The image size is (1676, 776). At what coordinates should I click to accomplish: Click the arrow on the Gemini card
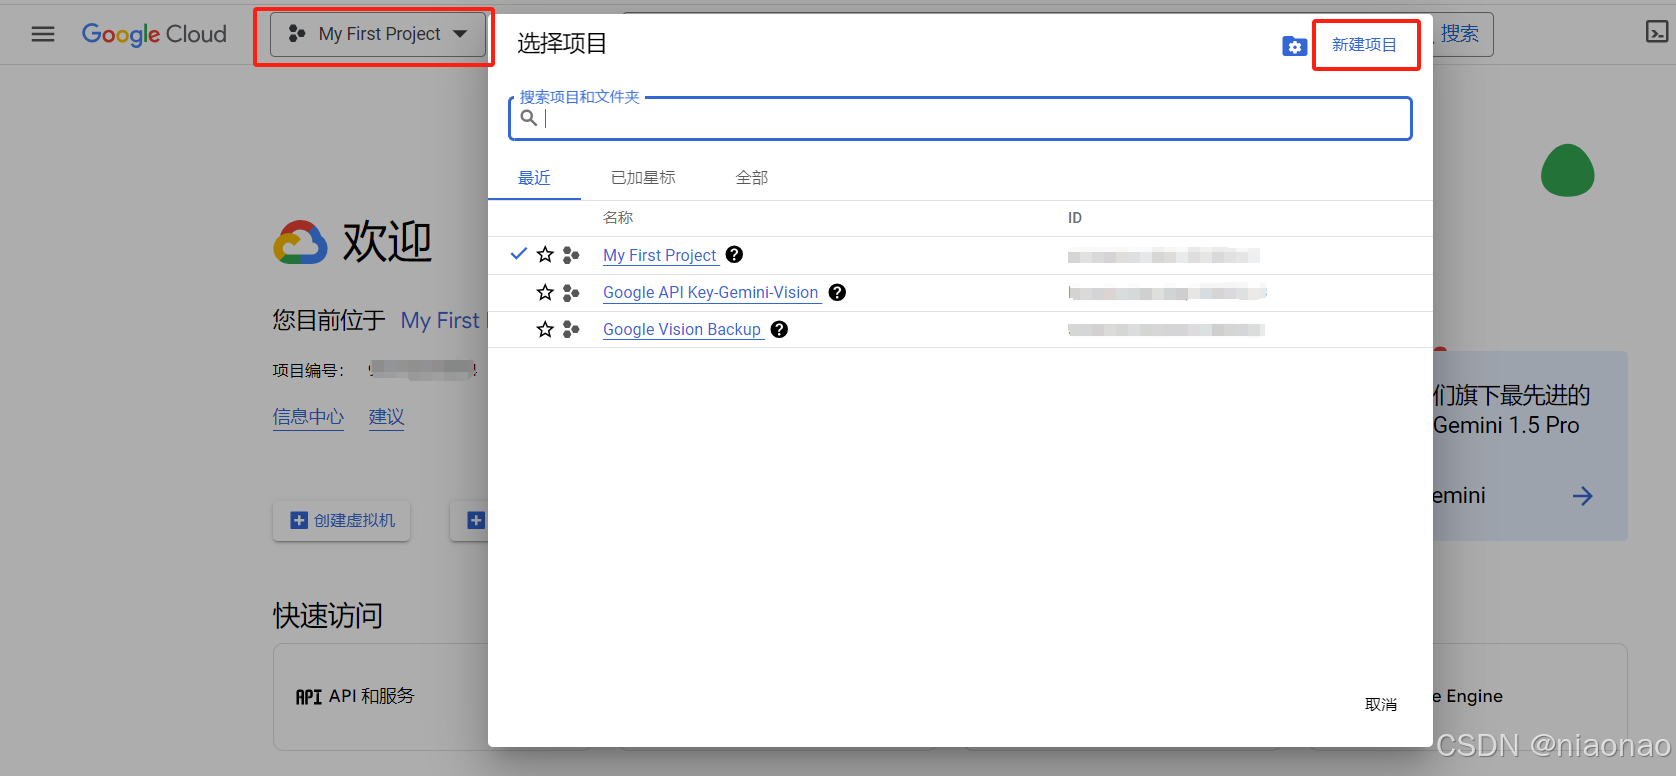[x=1582, y=496]
